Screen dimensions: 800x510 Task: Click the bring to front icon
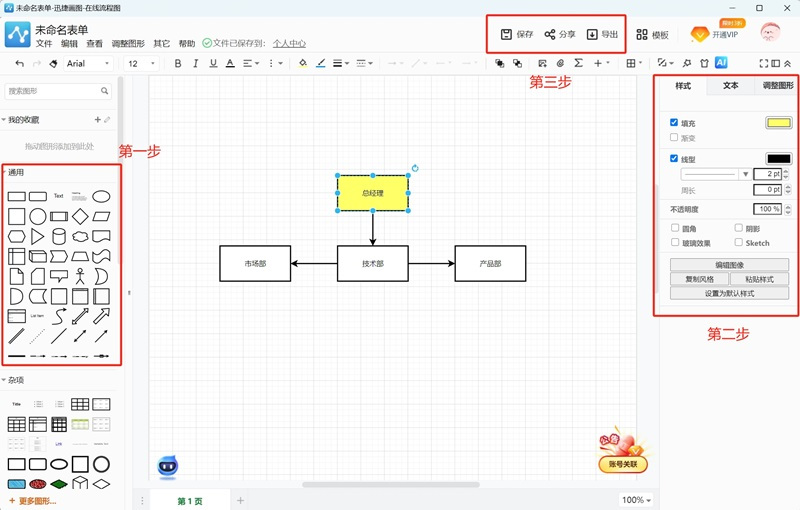pos(499,63)
